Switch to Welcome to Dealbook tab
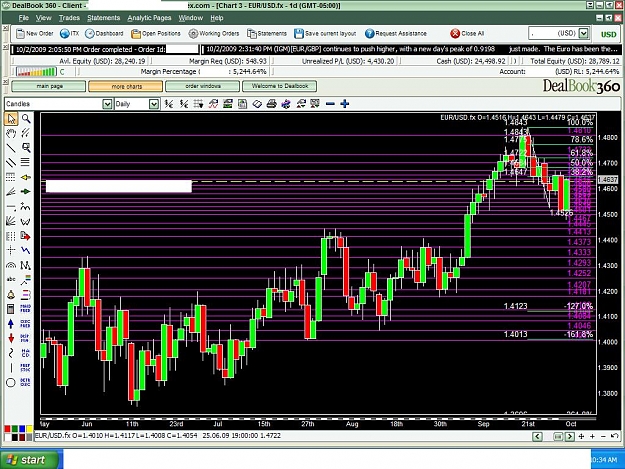Image resolution: width=625 pixels, height=469 pixels. 279,86
